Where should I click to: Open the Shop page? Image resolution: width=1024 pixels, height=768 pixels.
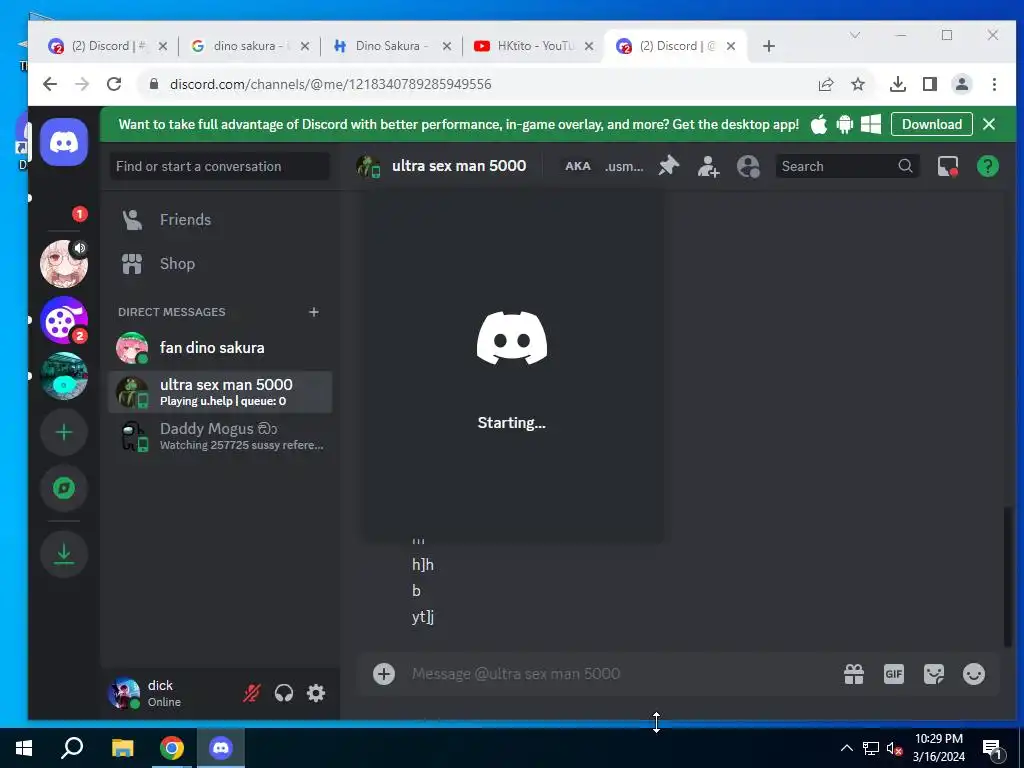[x=220, y=264]
